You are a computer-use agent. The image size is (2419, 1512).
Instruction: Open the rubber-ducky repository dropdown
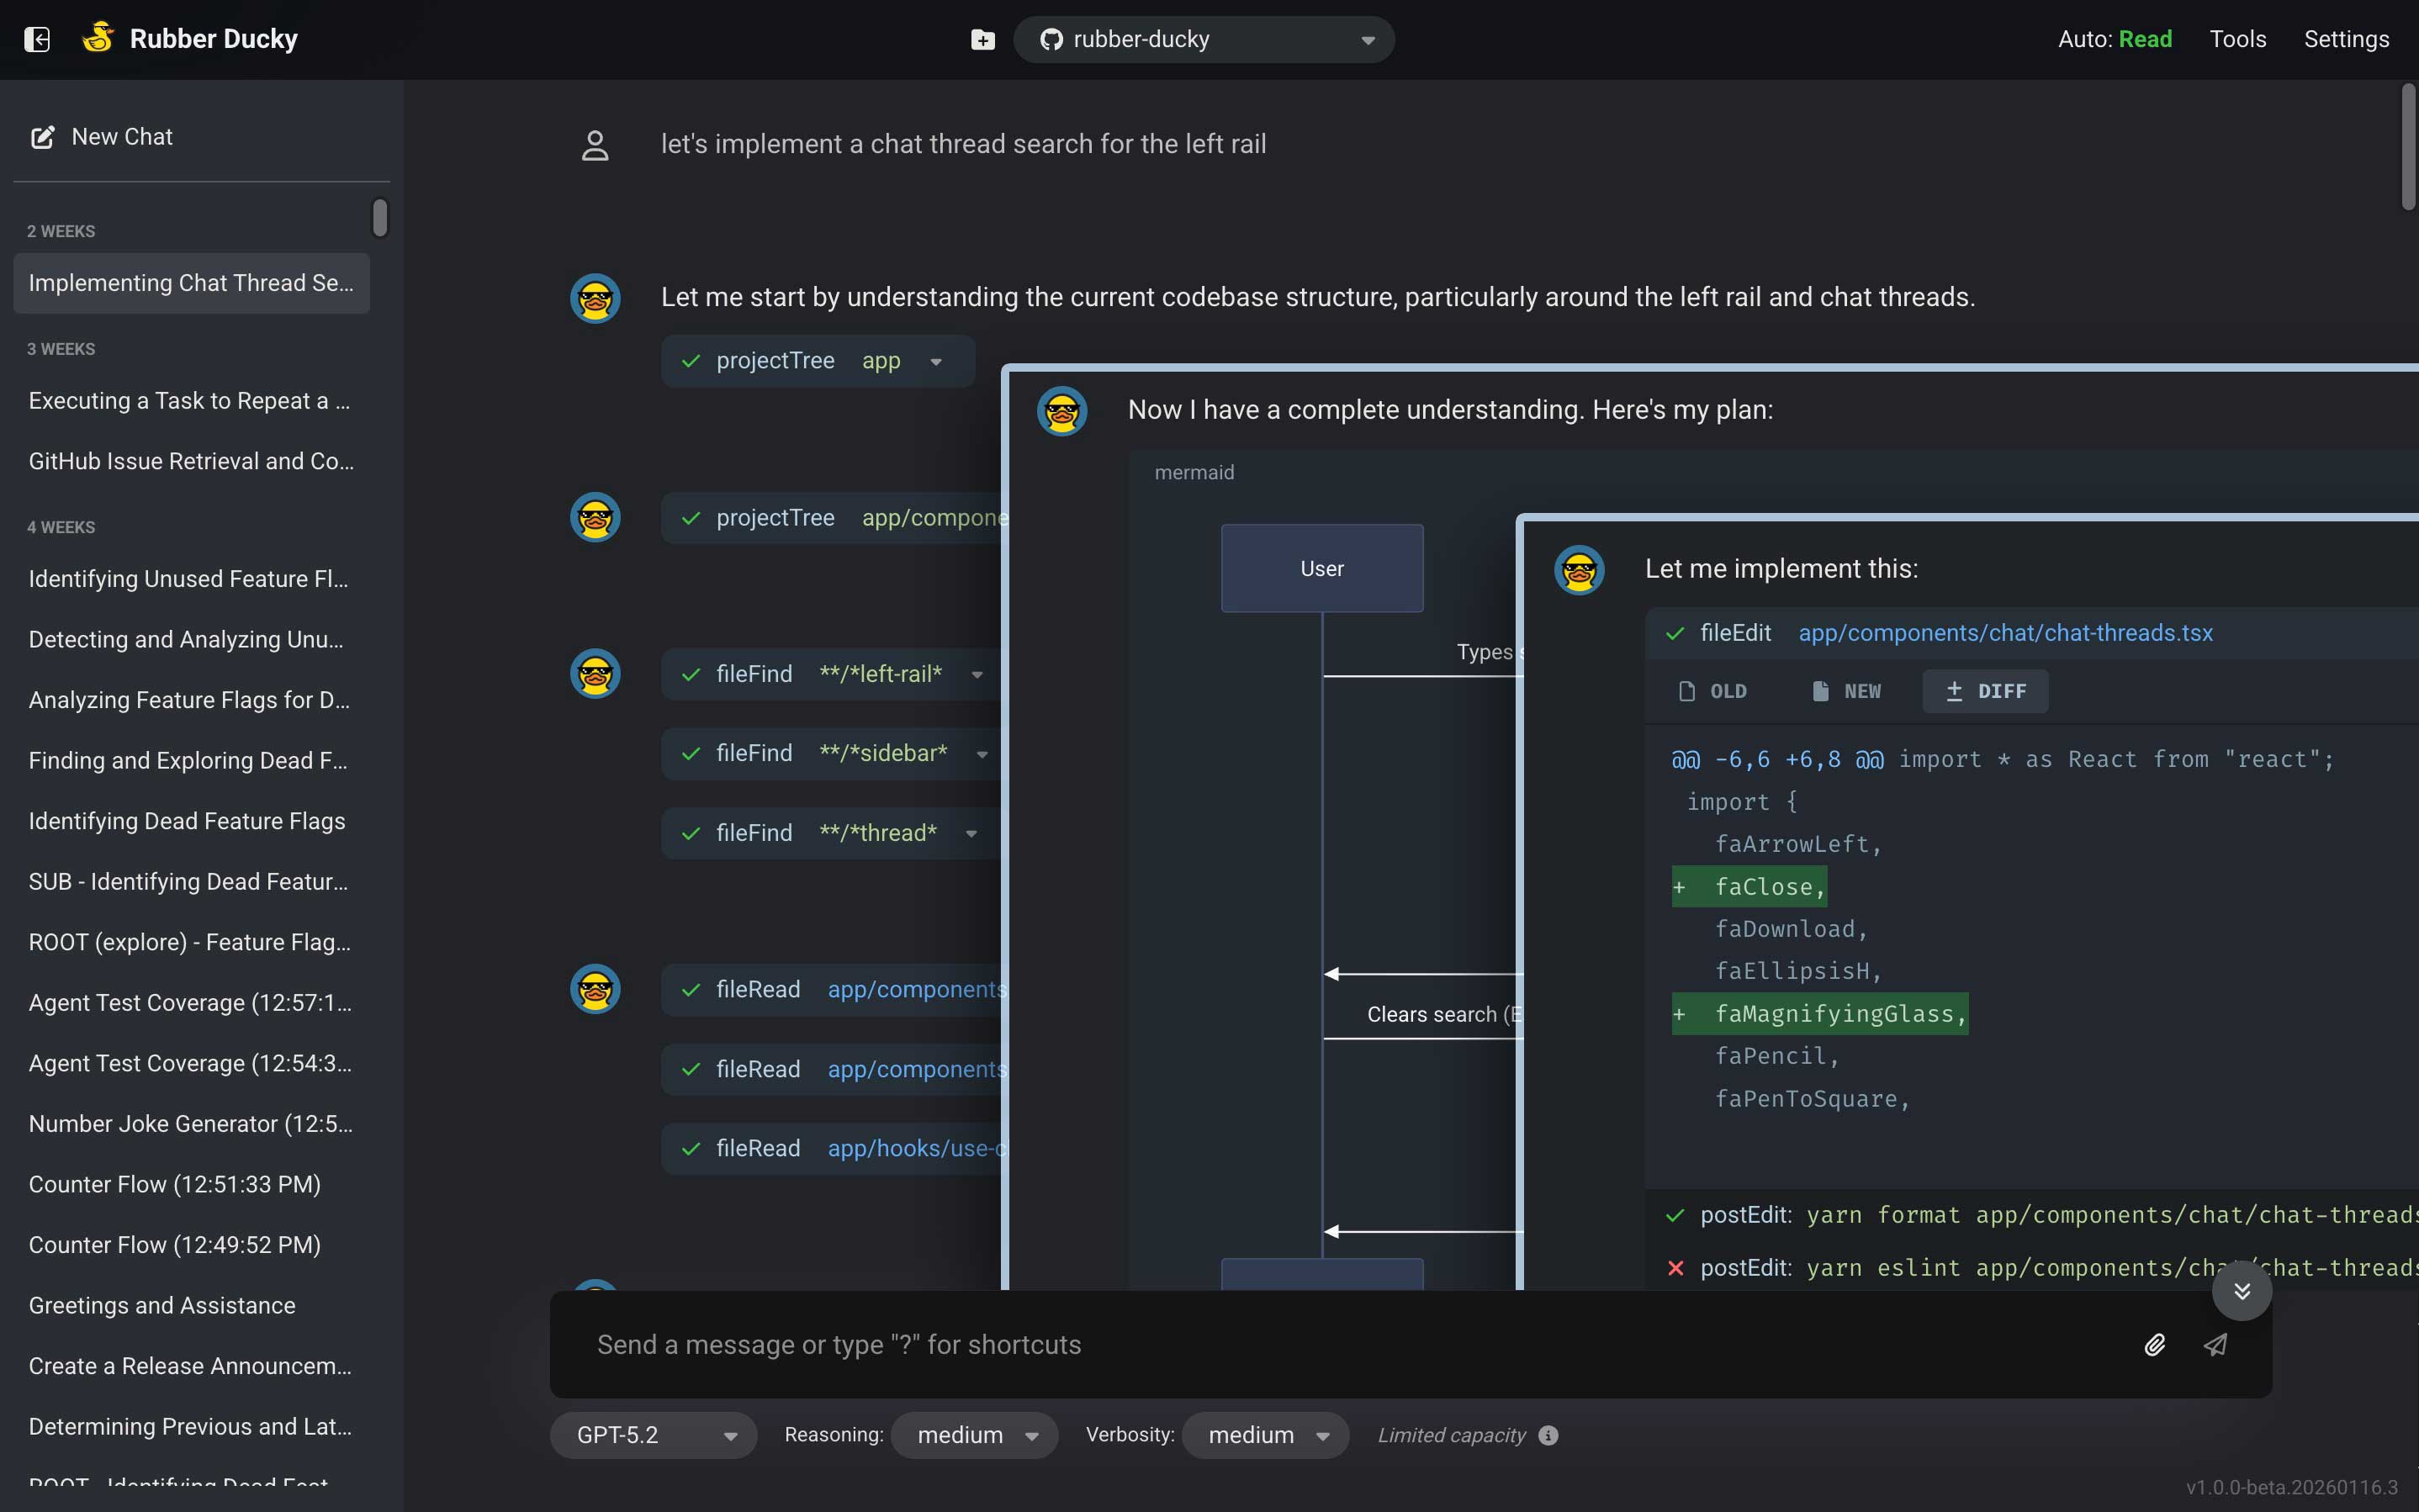pyautogui.click(x=1366, y=41)
